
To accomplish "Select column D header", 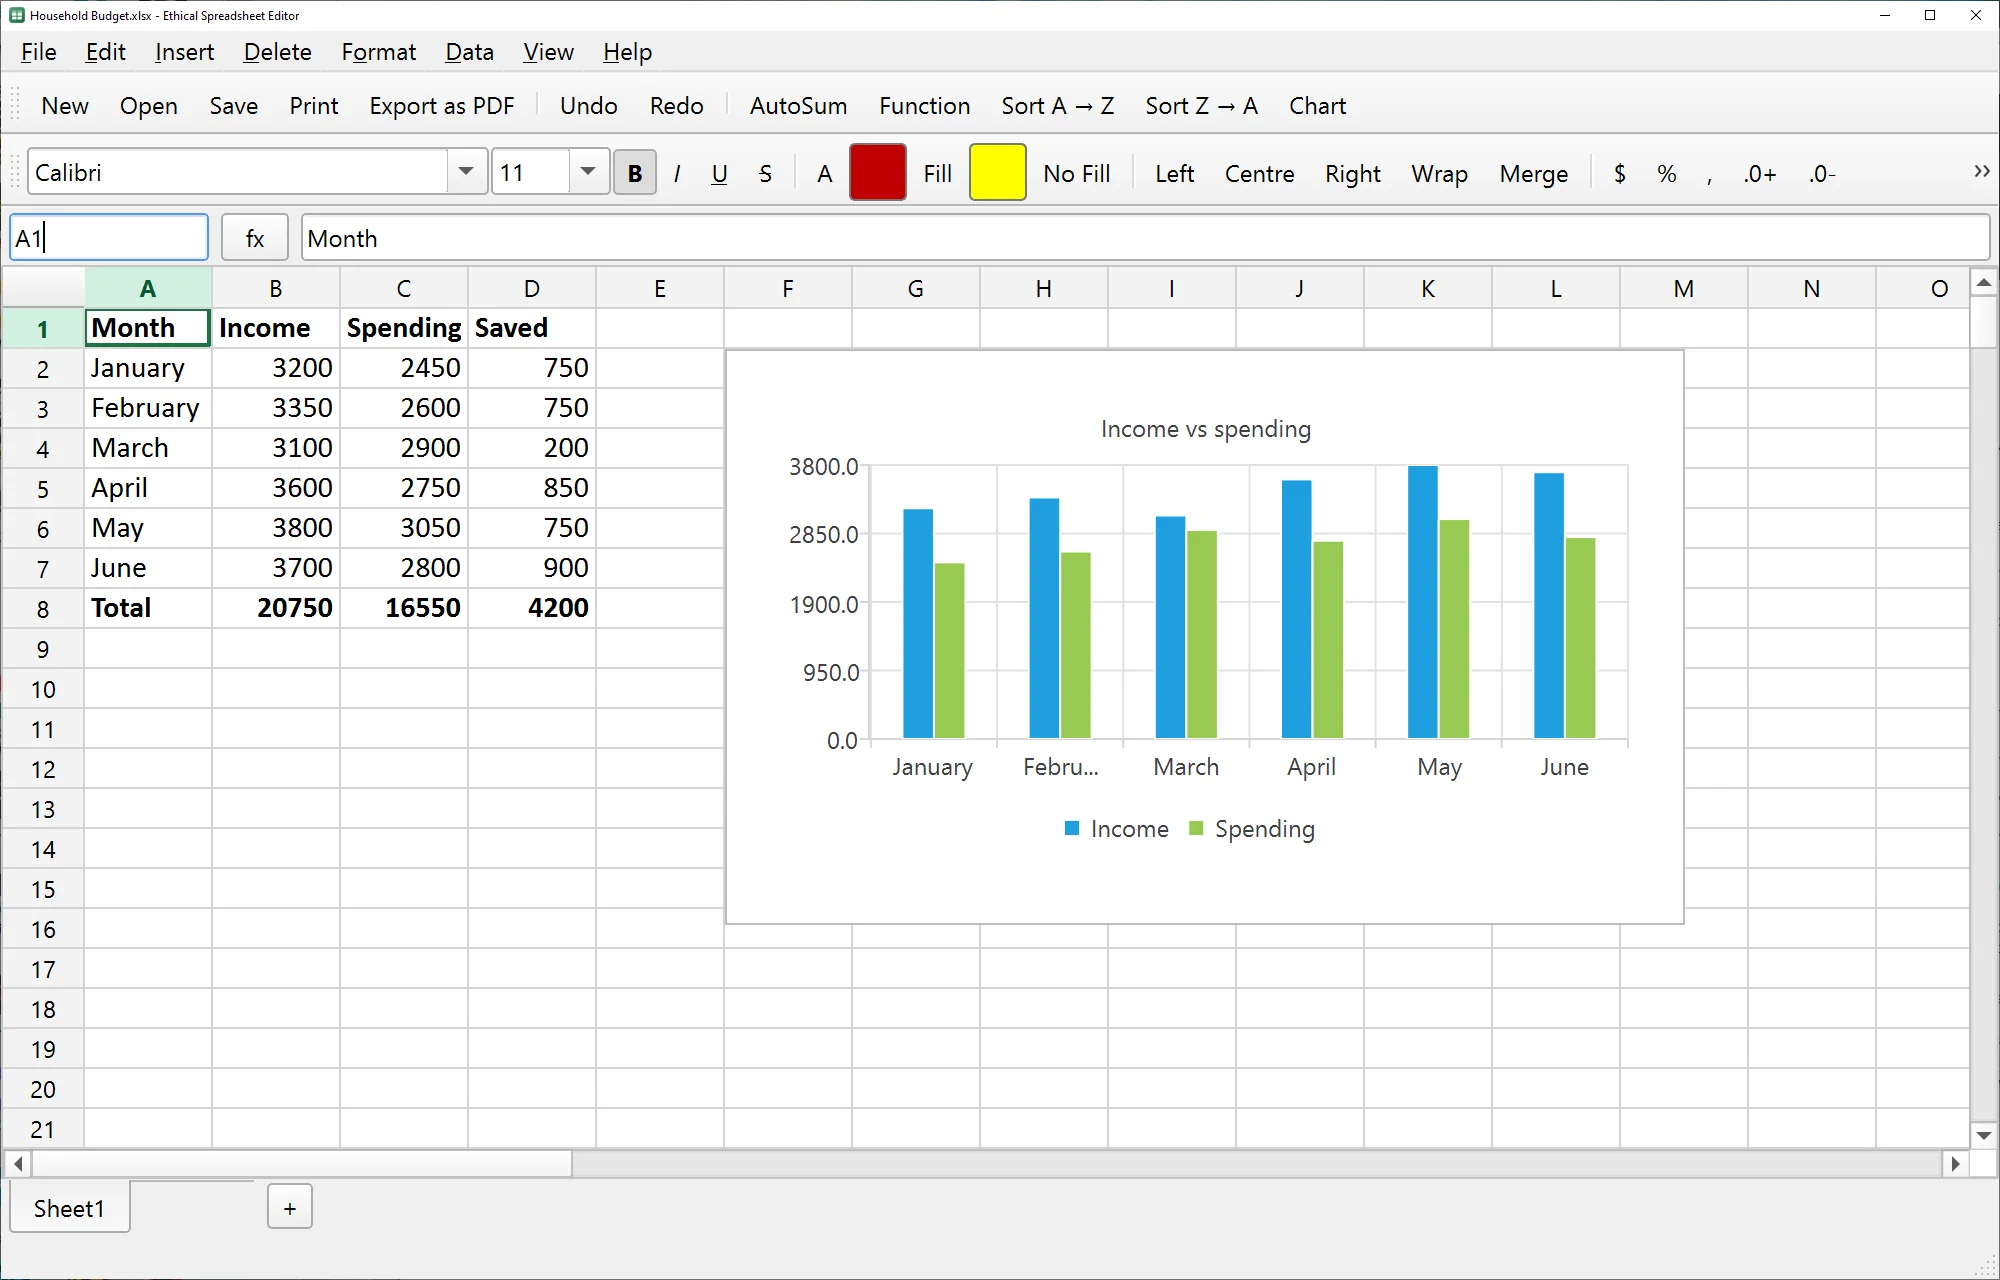I will pyautogui.click(x=532, y=288).
